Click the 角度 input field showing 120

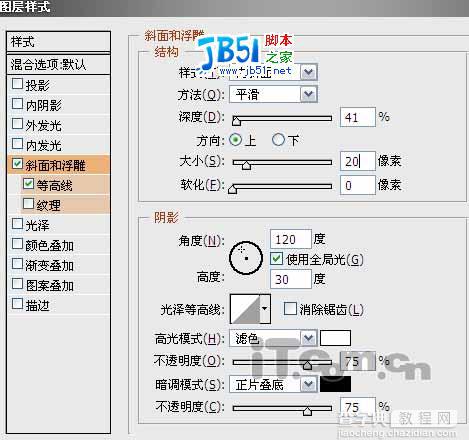click(x=291, y=239)
